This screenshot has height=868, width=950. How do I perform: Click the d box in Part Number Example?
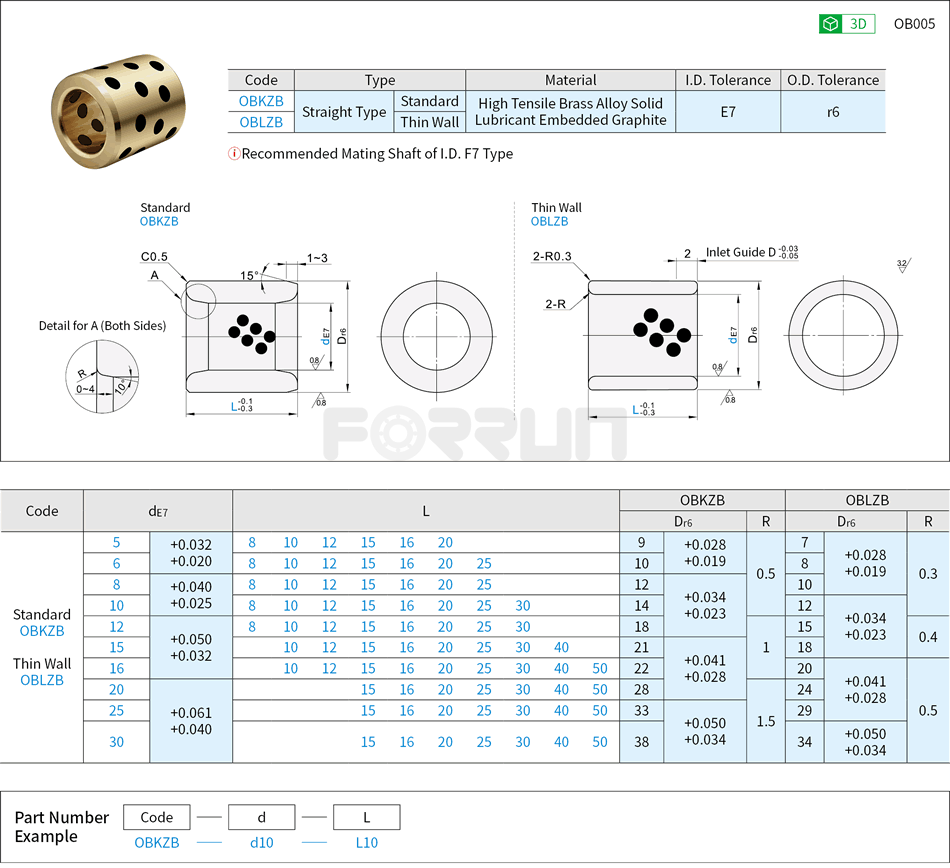262,817
